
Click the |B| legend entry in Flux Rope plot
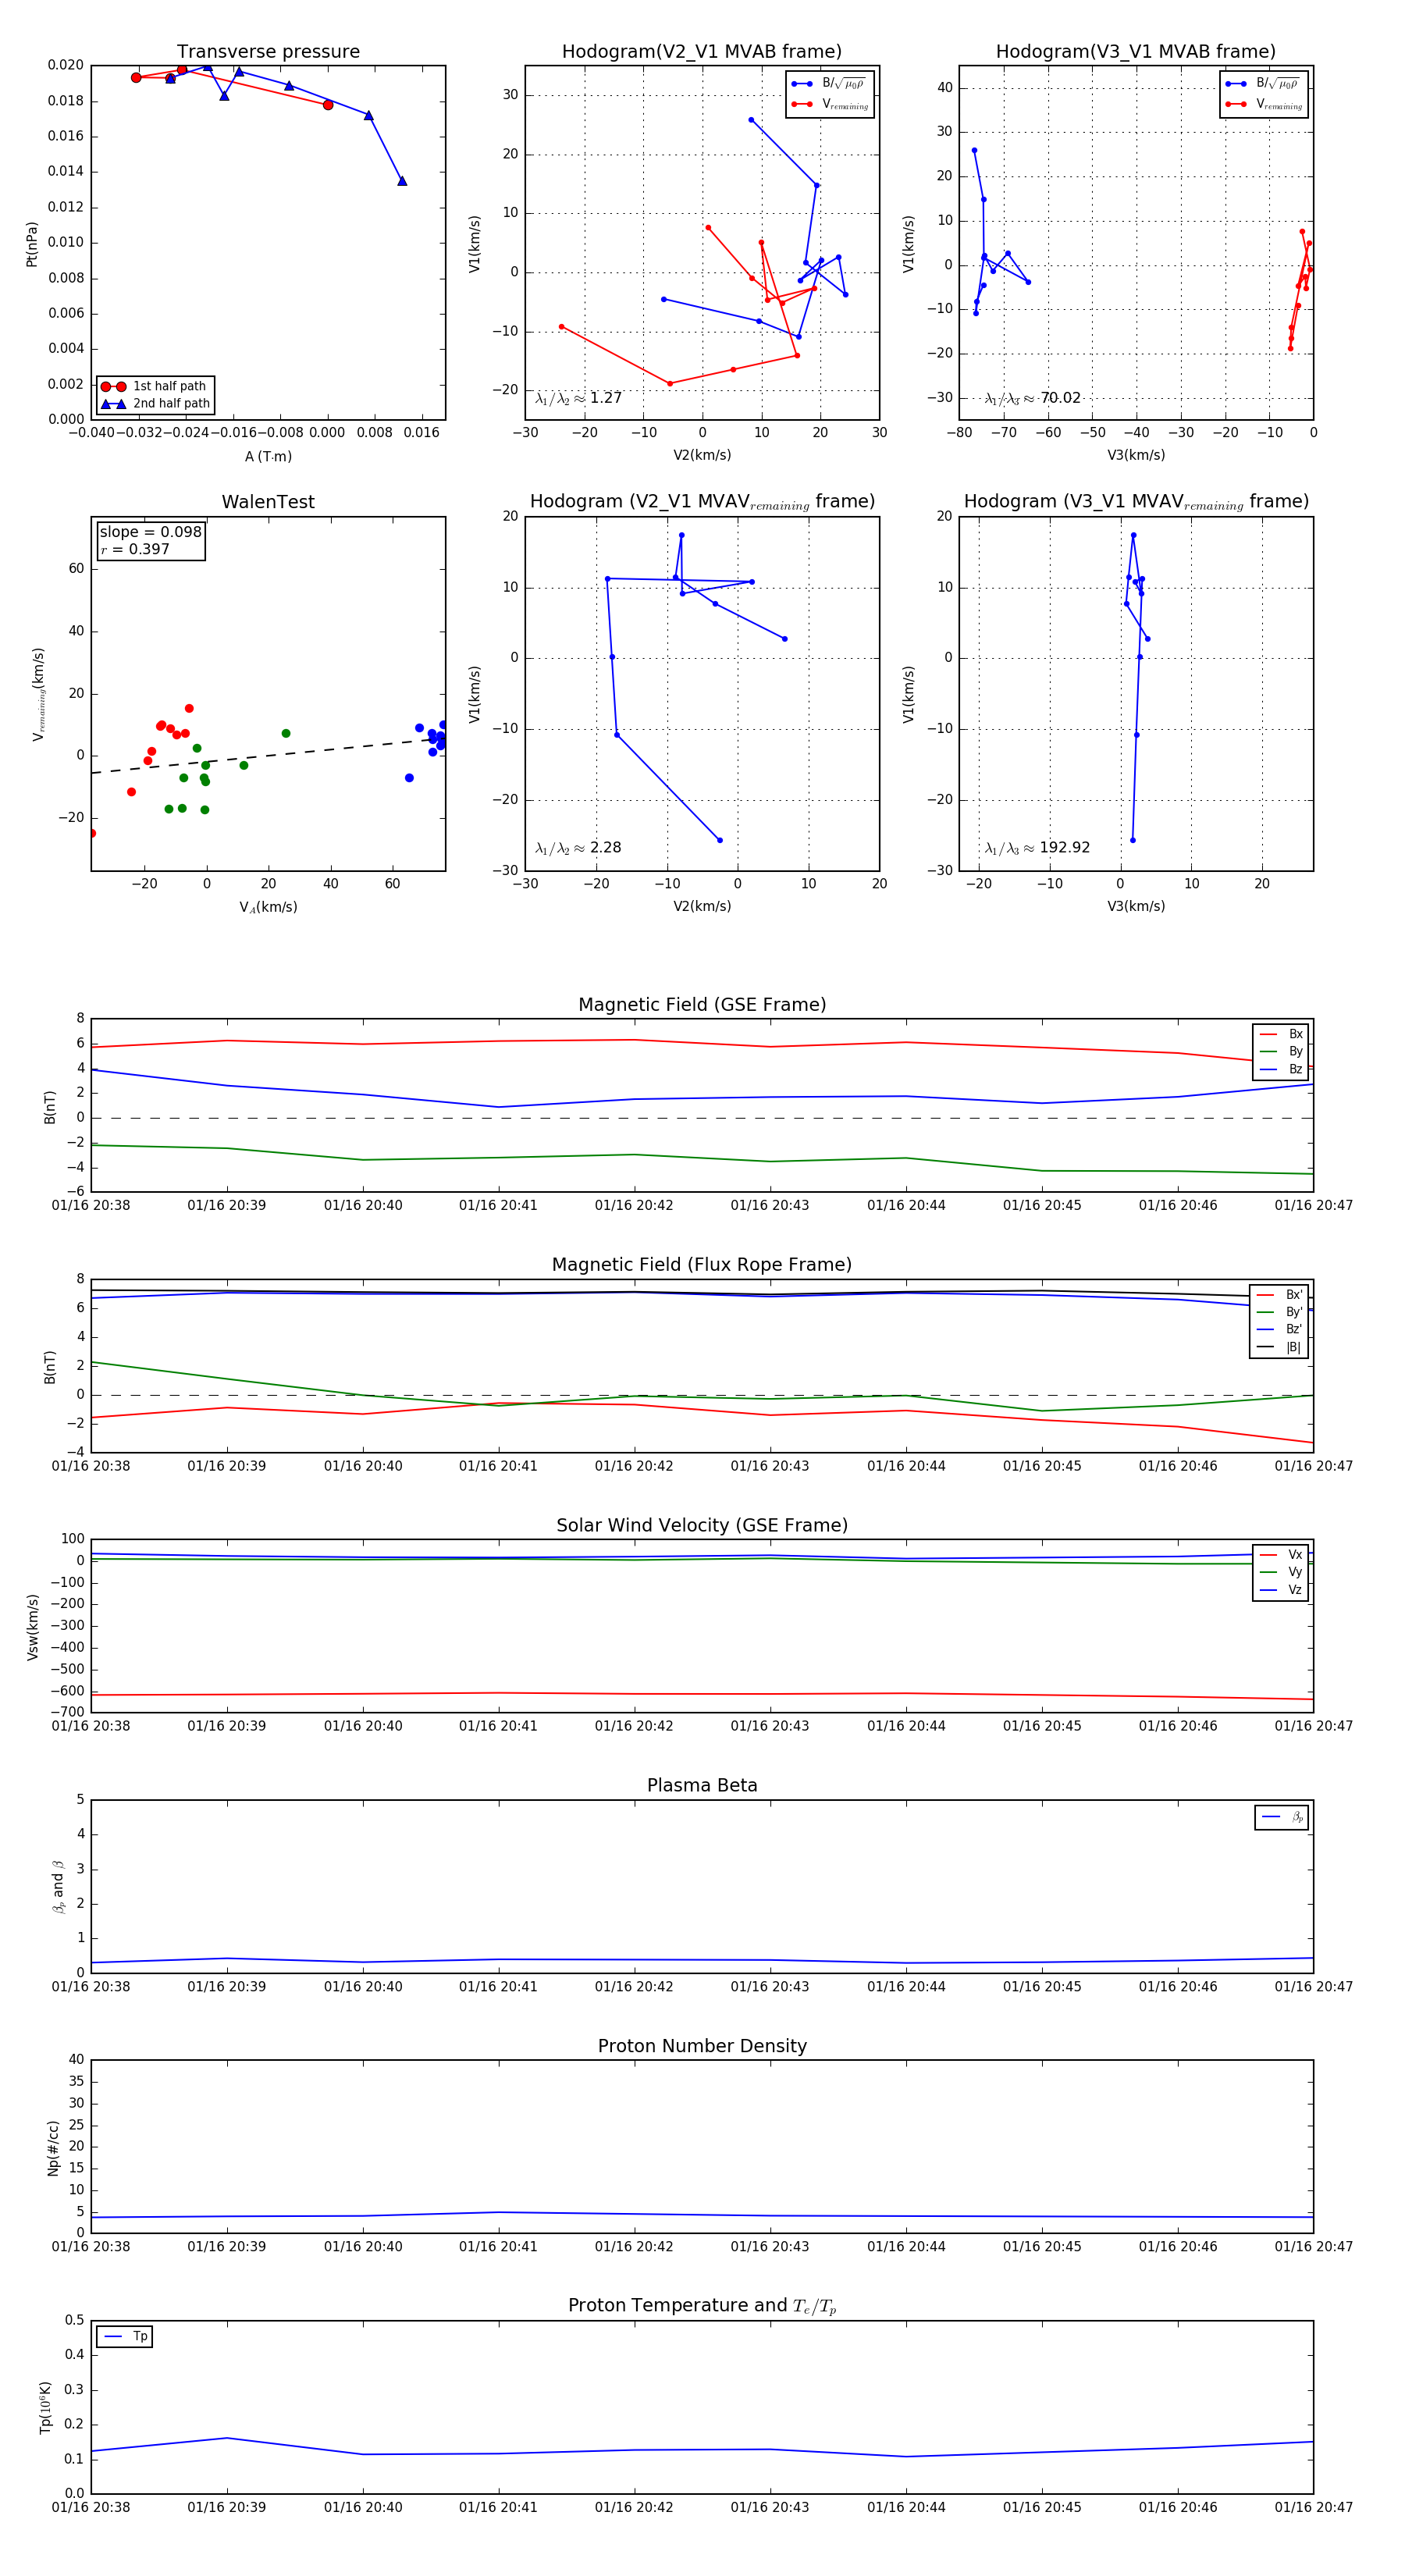point(1280,1347)
